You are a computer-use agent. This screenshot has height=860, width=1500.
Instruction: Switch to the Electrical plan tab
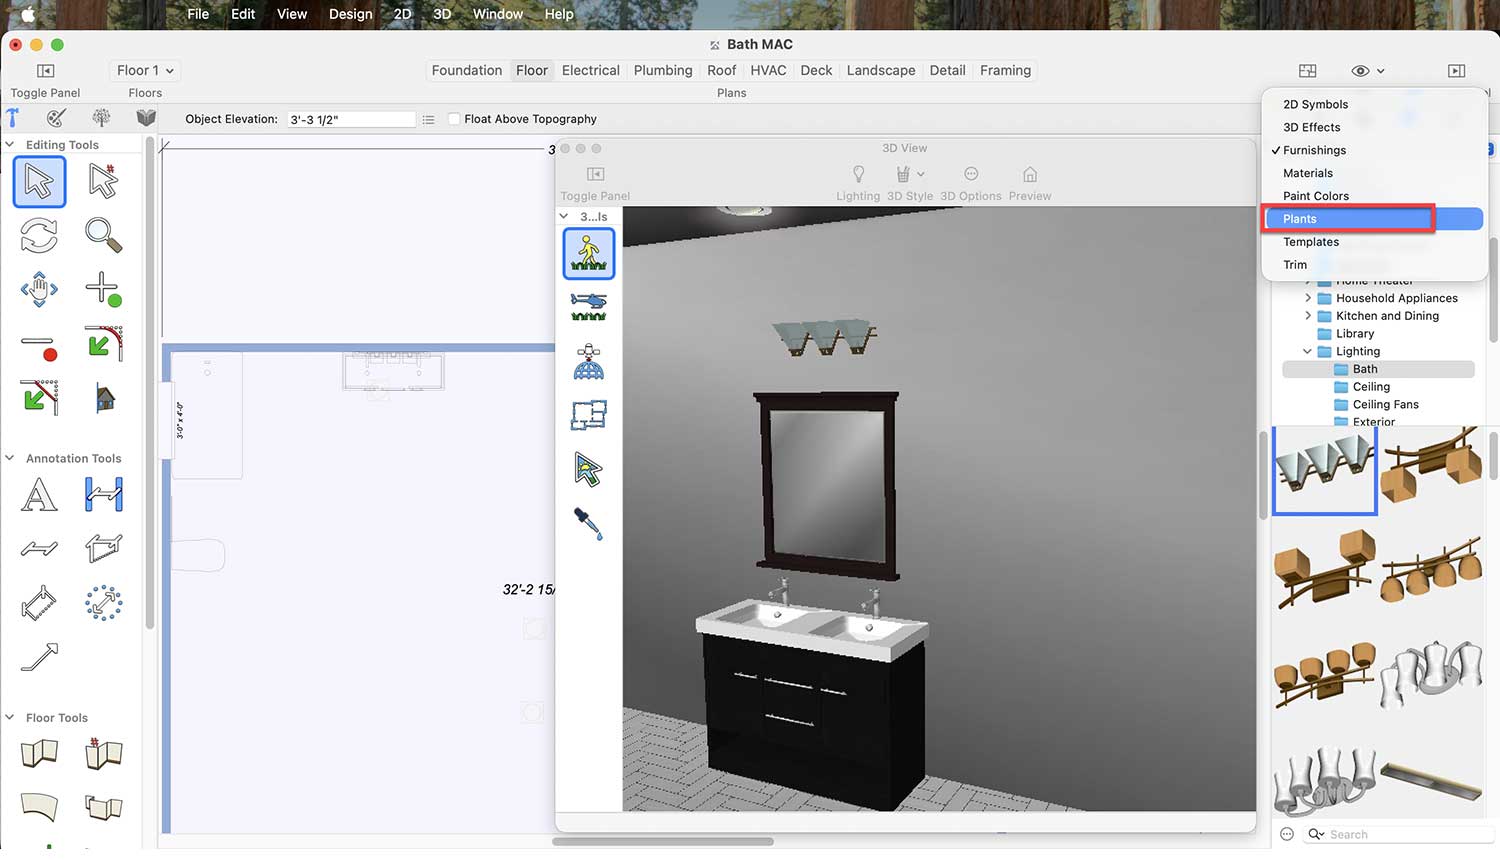pyautogui.click(x=590, y=71)
